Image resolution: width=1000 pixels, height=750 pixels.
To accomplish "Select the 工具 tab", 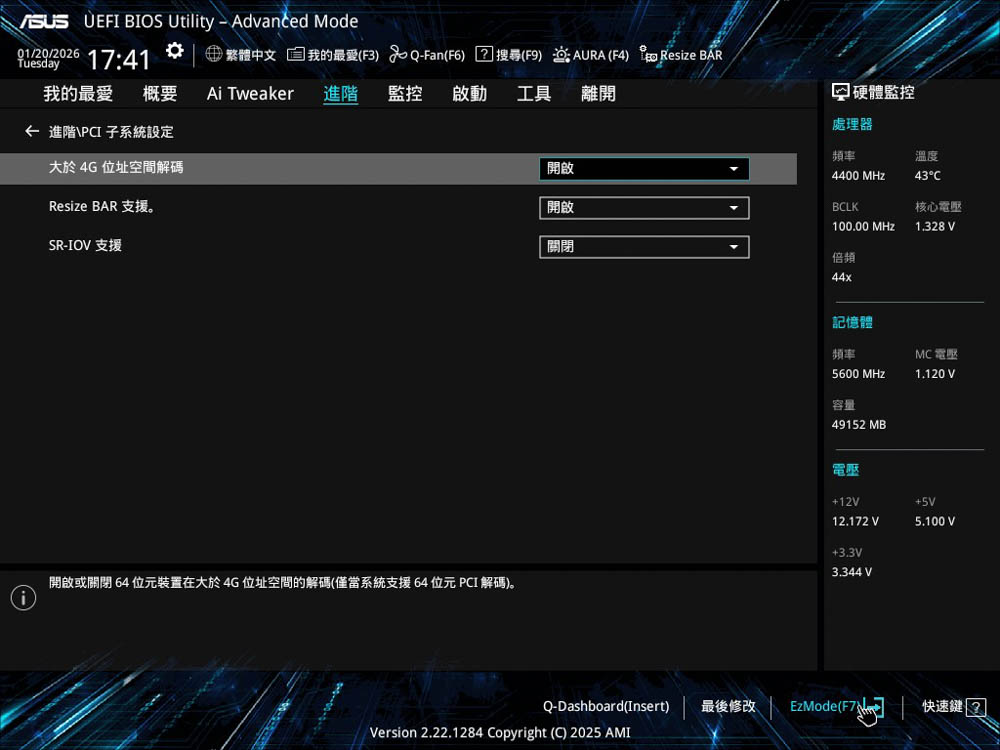I will [x=534, y=94].
